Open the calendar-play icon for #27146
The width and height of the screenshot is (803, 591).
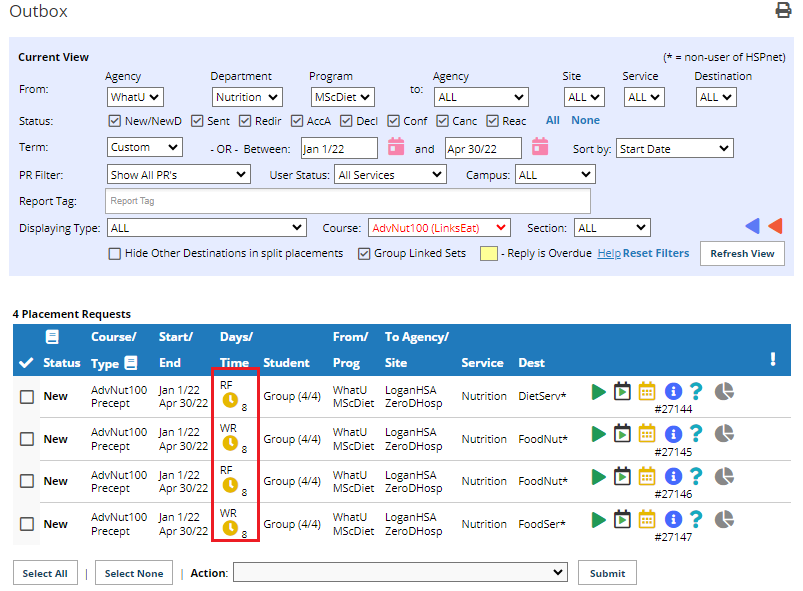click(622, 477)
